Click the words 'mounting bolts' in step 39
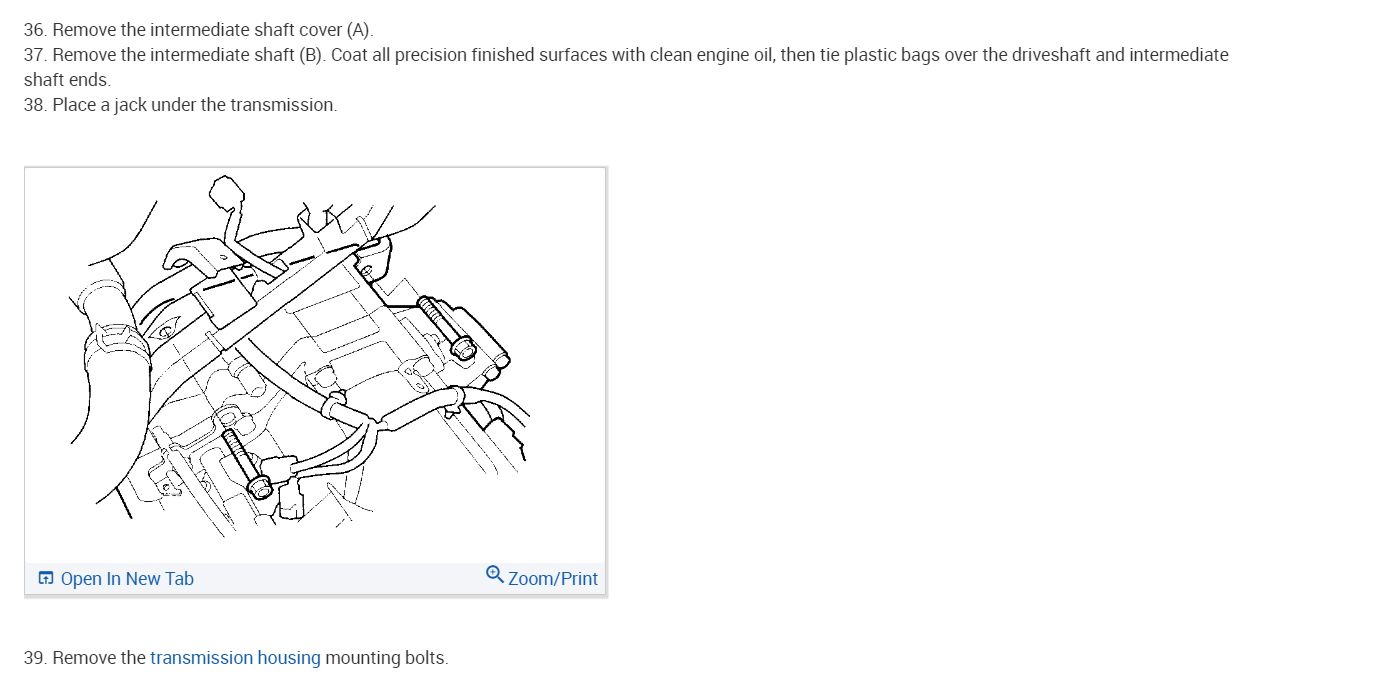Viewport: 1382px width, 694px height. (x=385, y=657)
